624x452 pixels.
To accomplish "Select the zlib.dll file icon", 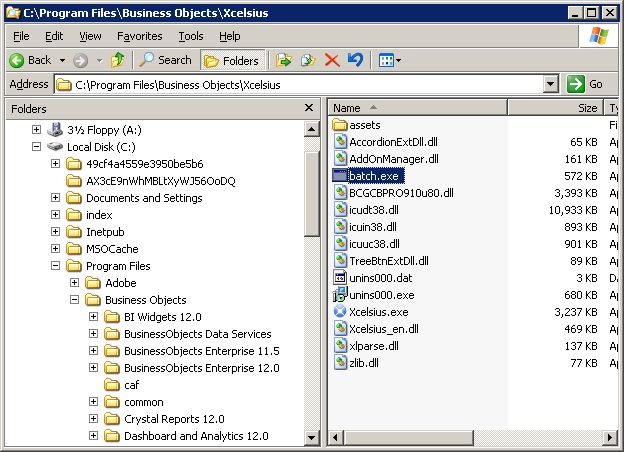I will coord(340,362).
